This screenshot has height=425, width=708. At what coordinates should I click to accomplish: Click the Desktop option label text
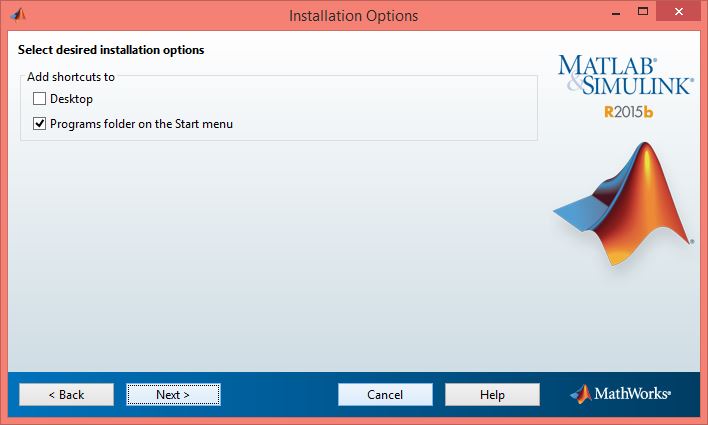71,99
